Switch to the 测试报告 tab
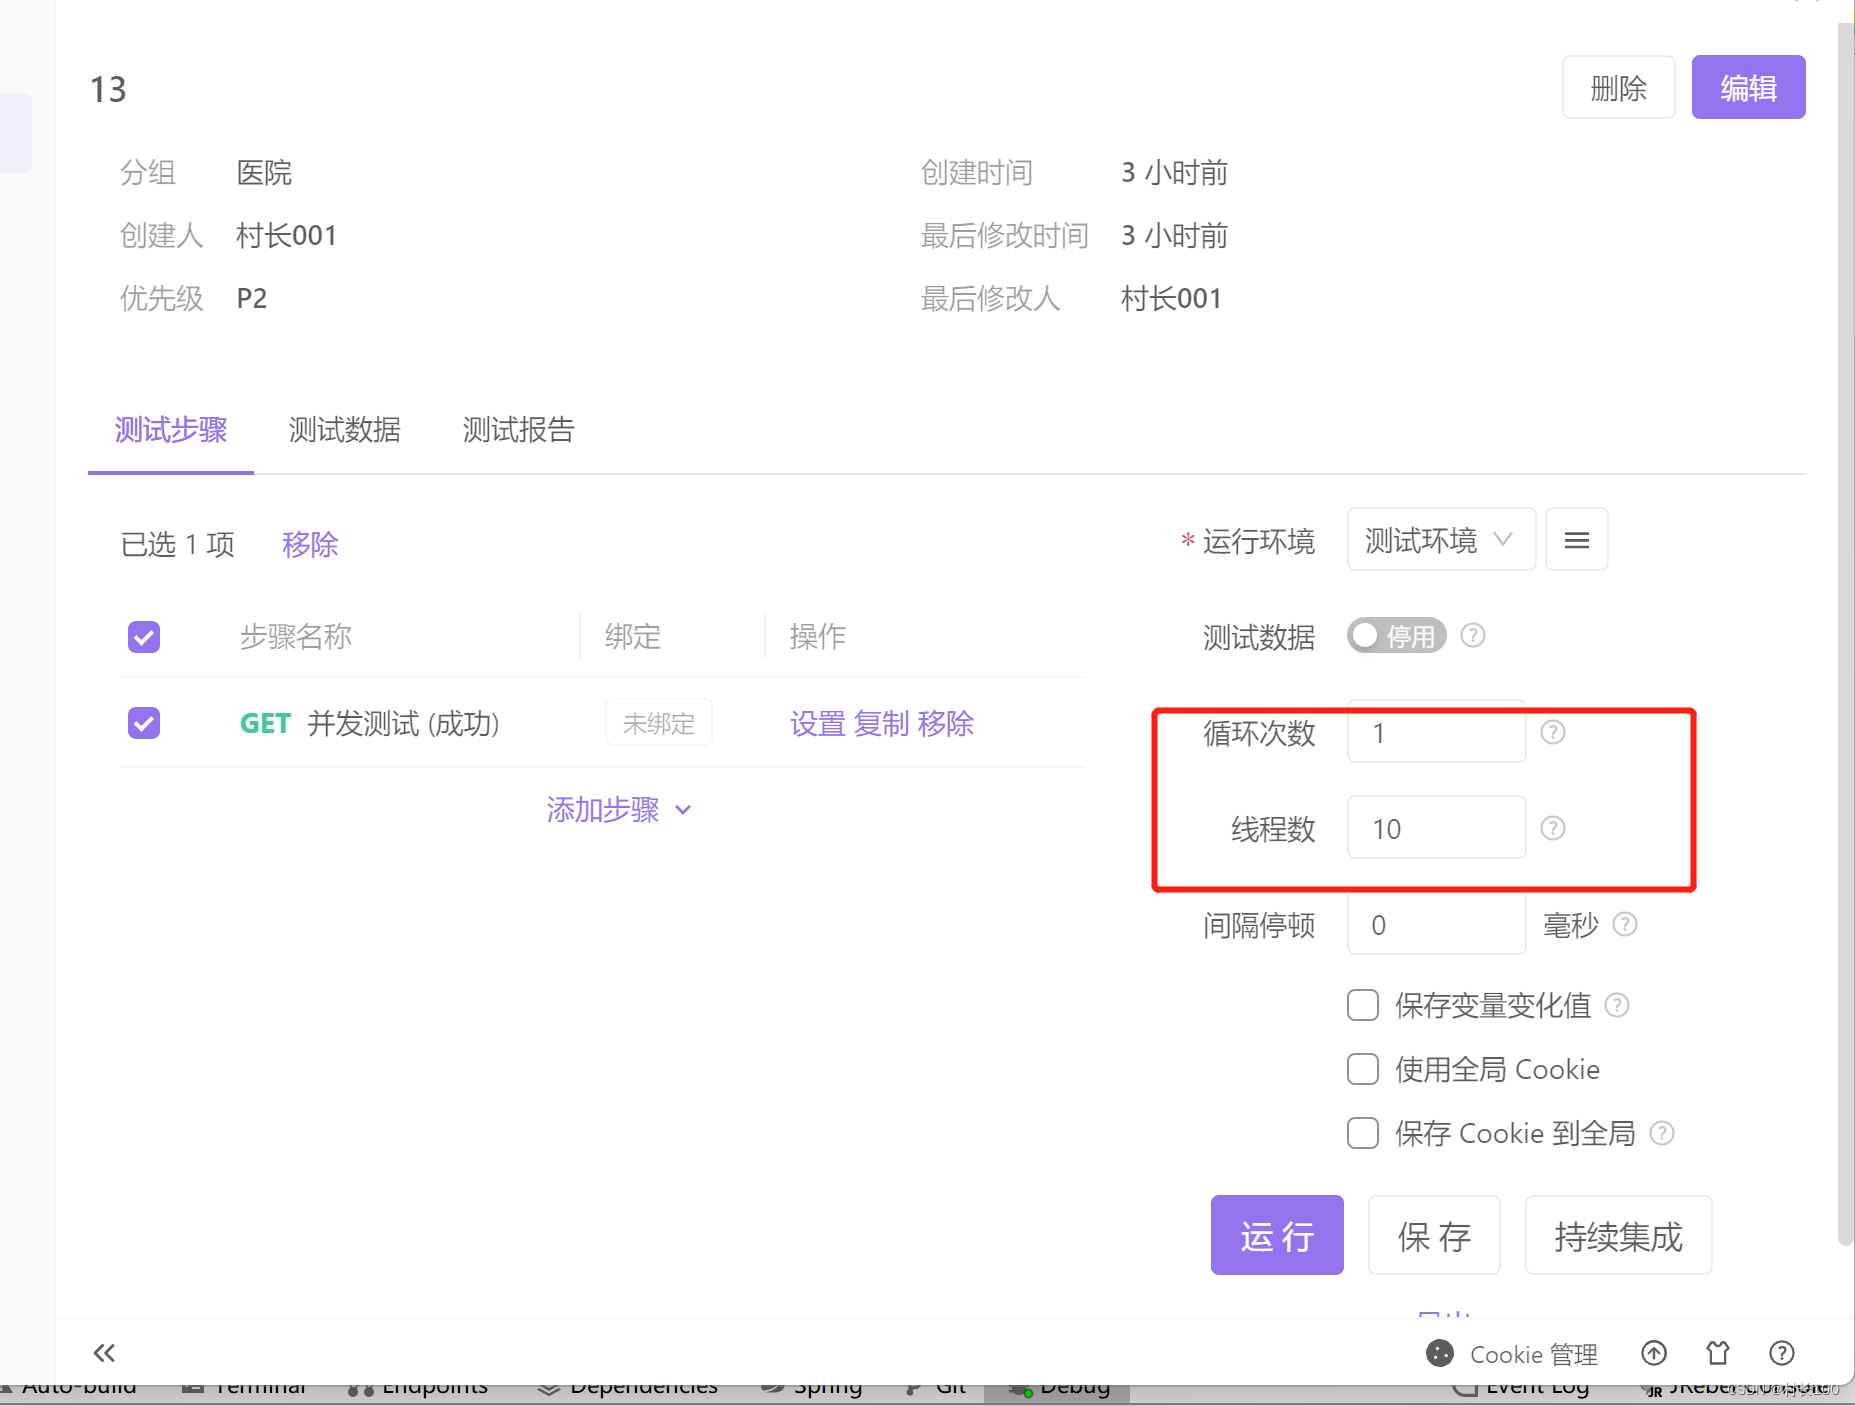The height and width of the screenshot is (1406, 1855). coord(518,430)
